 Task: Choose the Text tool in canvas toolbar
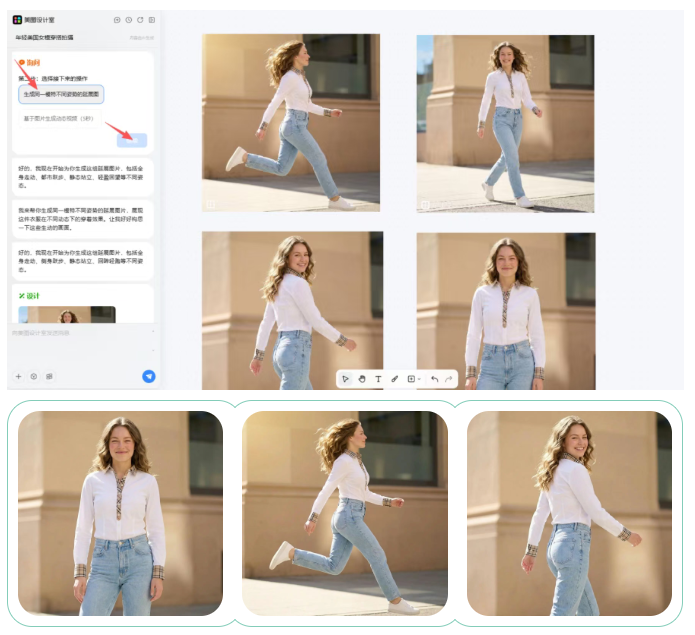click(x=378, y=379)
